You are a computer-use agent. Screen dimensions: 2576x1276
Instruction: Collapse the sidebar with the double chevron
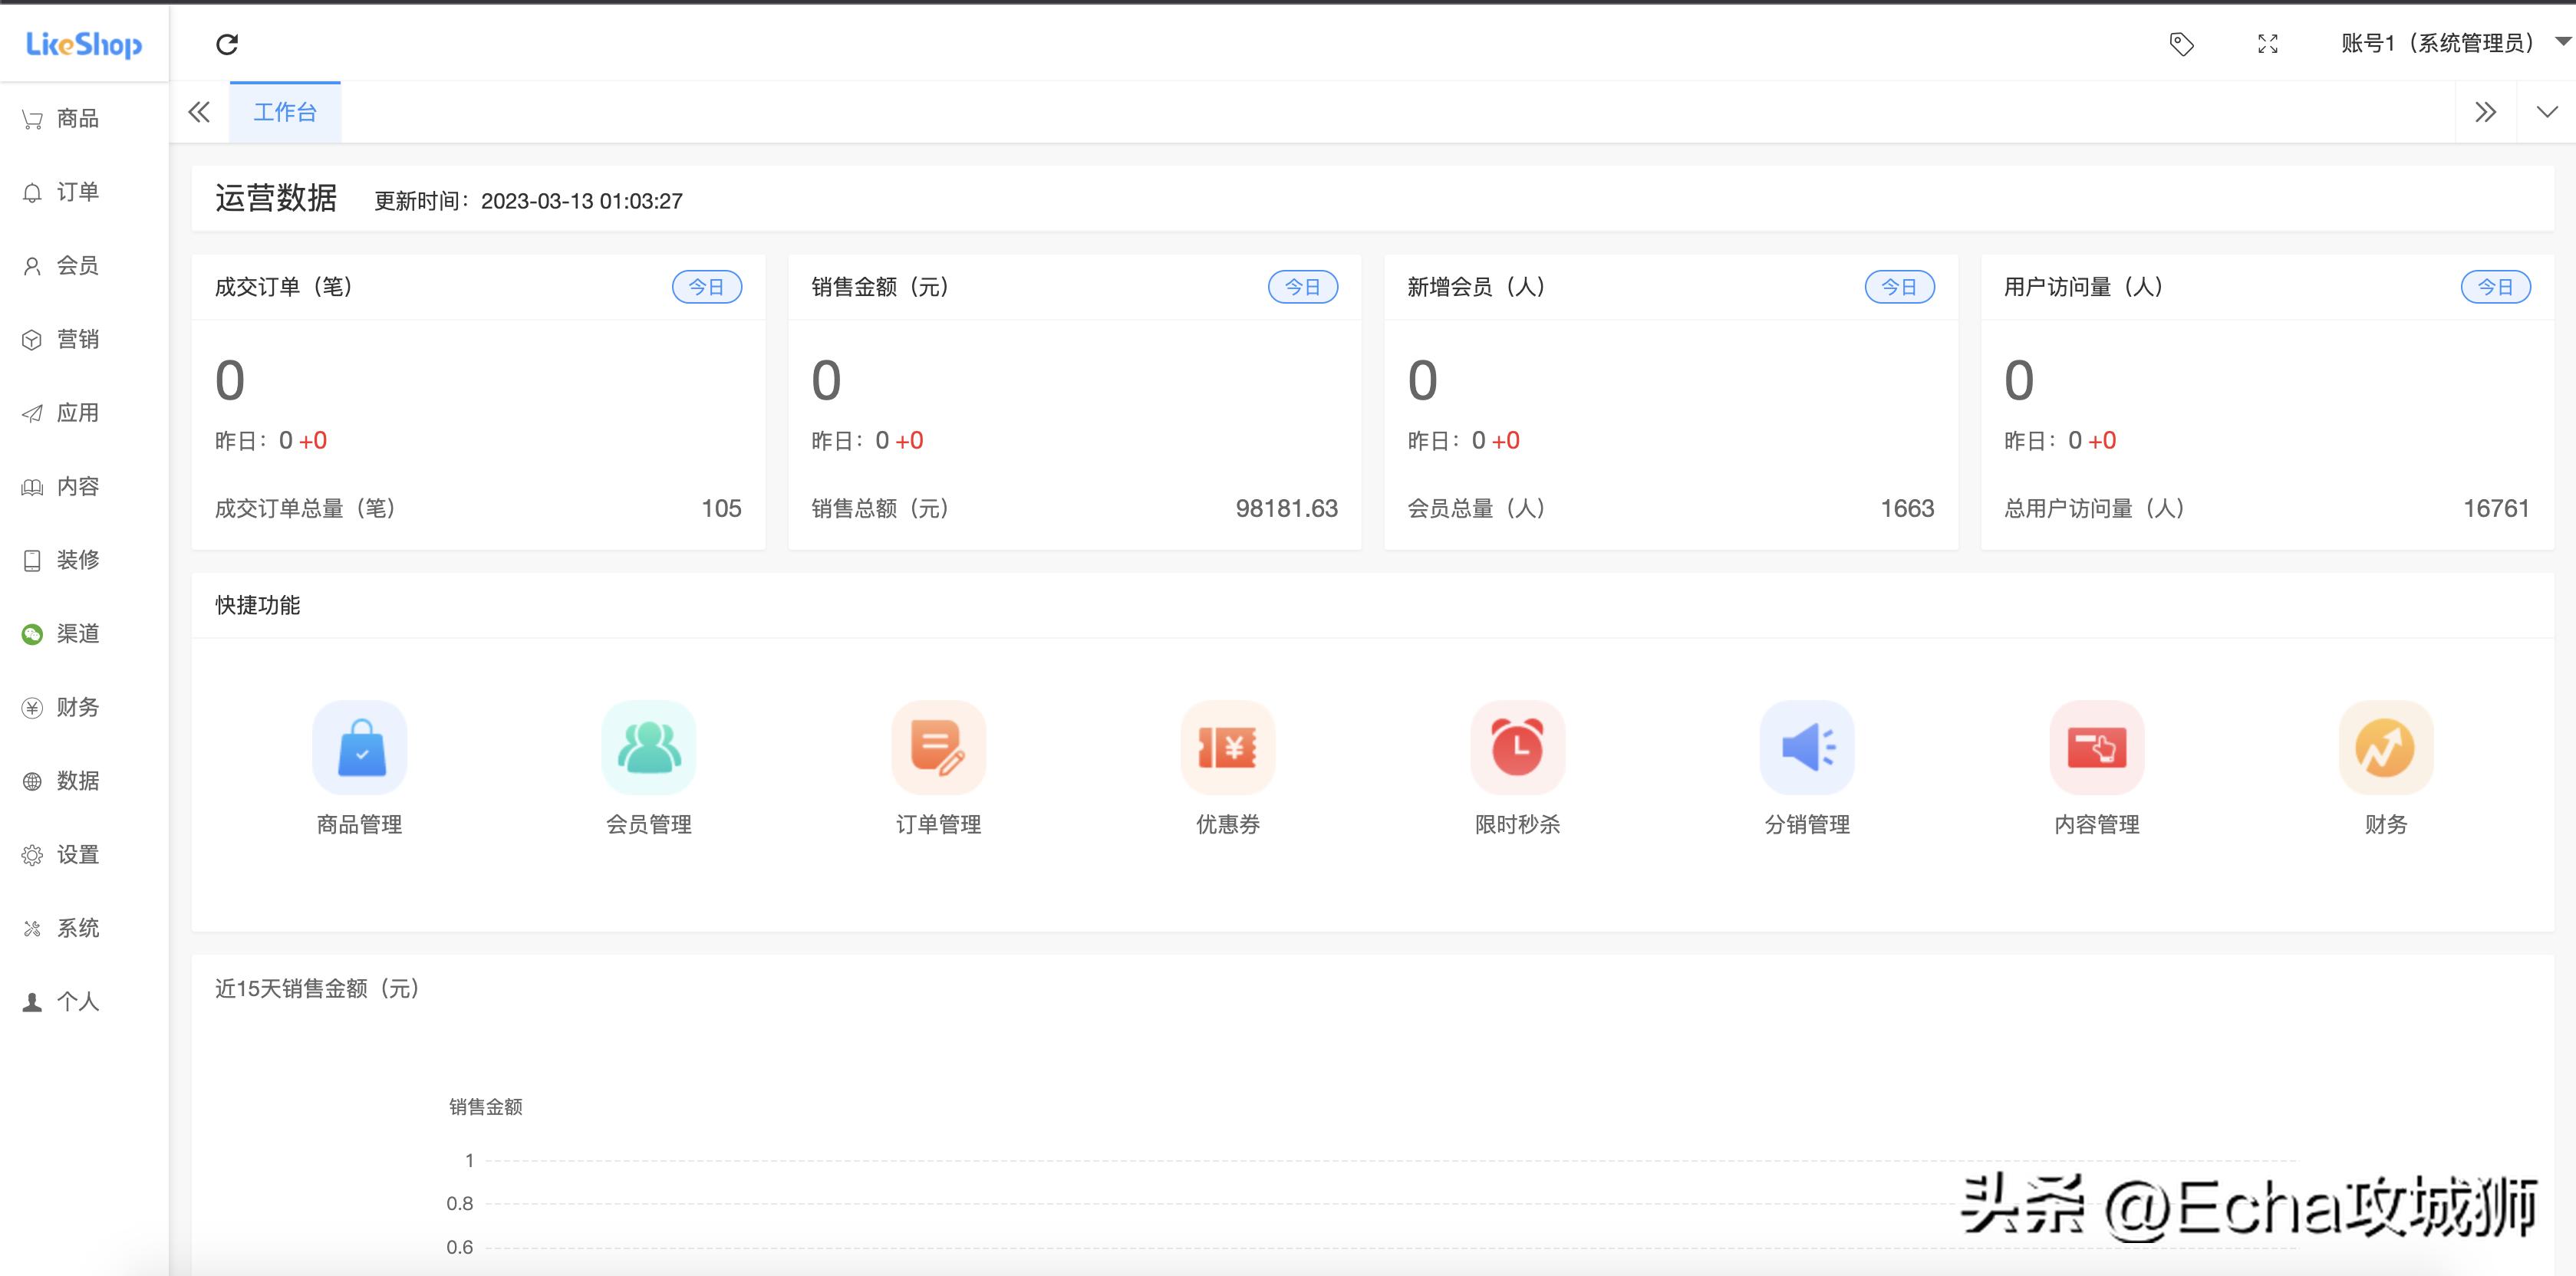(198, 112)
